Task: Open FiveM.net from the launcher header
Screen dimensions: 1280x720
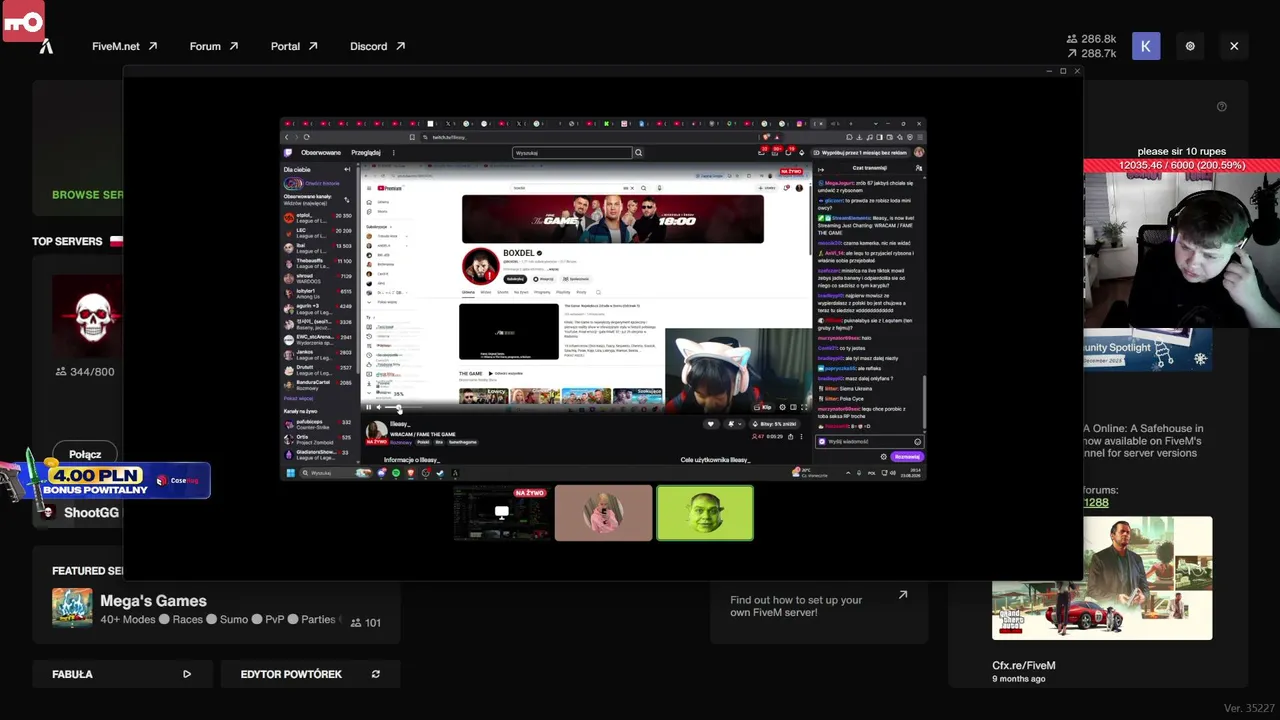Action: (x=125, y=46)
